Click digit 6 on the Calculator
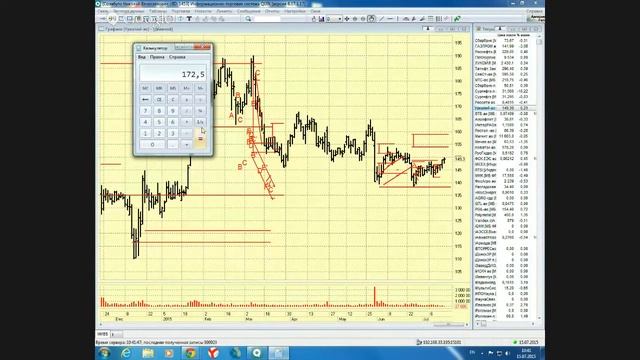This screenshot has height=360, width=640. pos(173,122)
